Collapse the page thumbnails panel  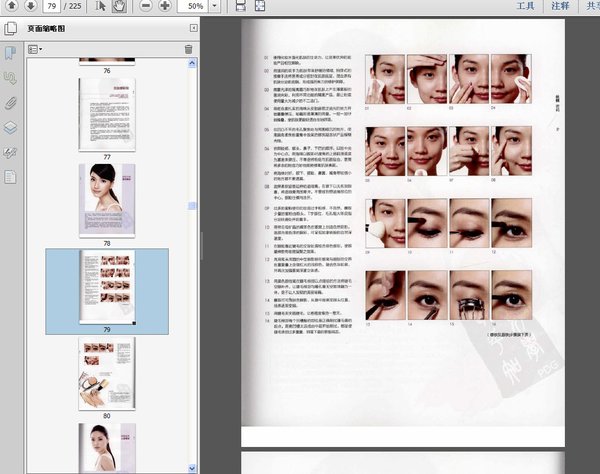coord(192,29)
